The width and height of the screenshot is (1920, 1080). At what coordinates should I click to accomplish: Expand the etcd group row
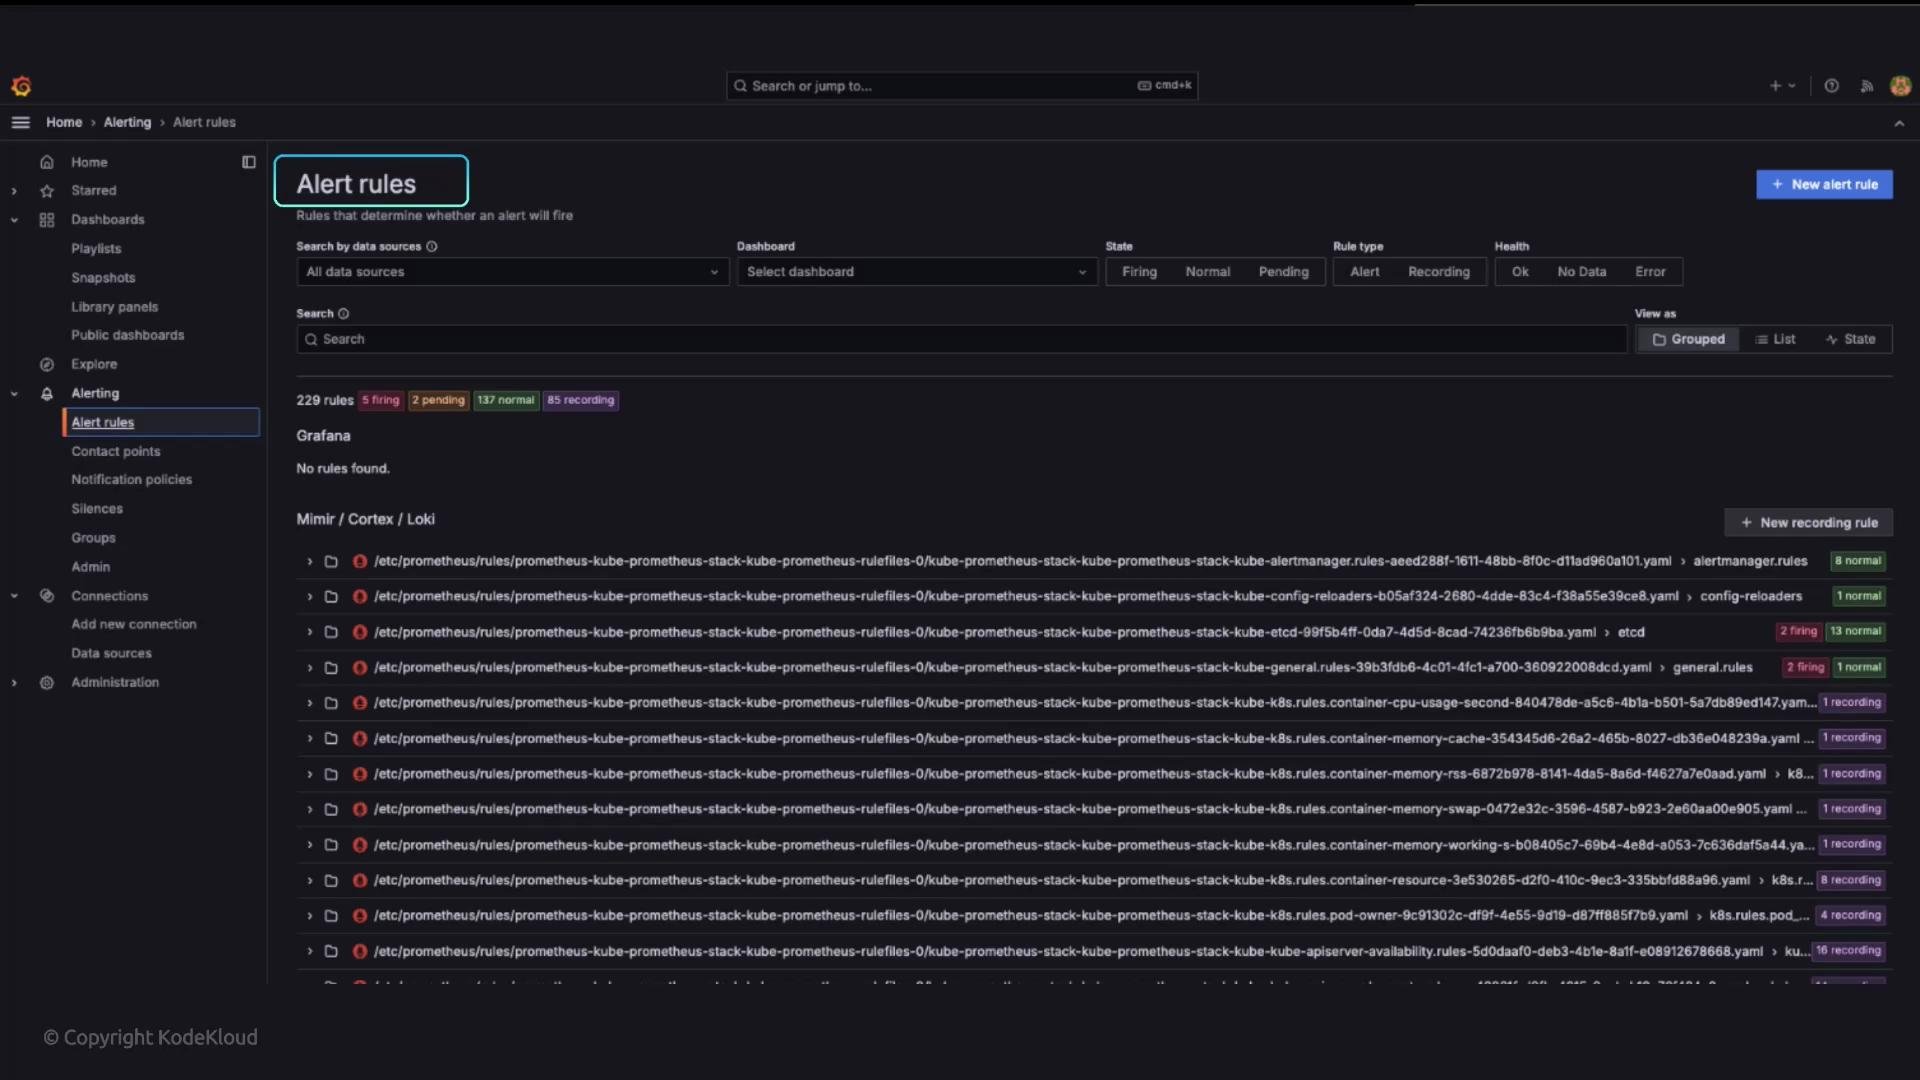pyautogui.click(x=309, y=633)
